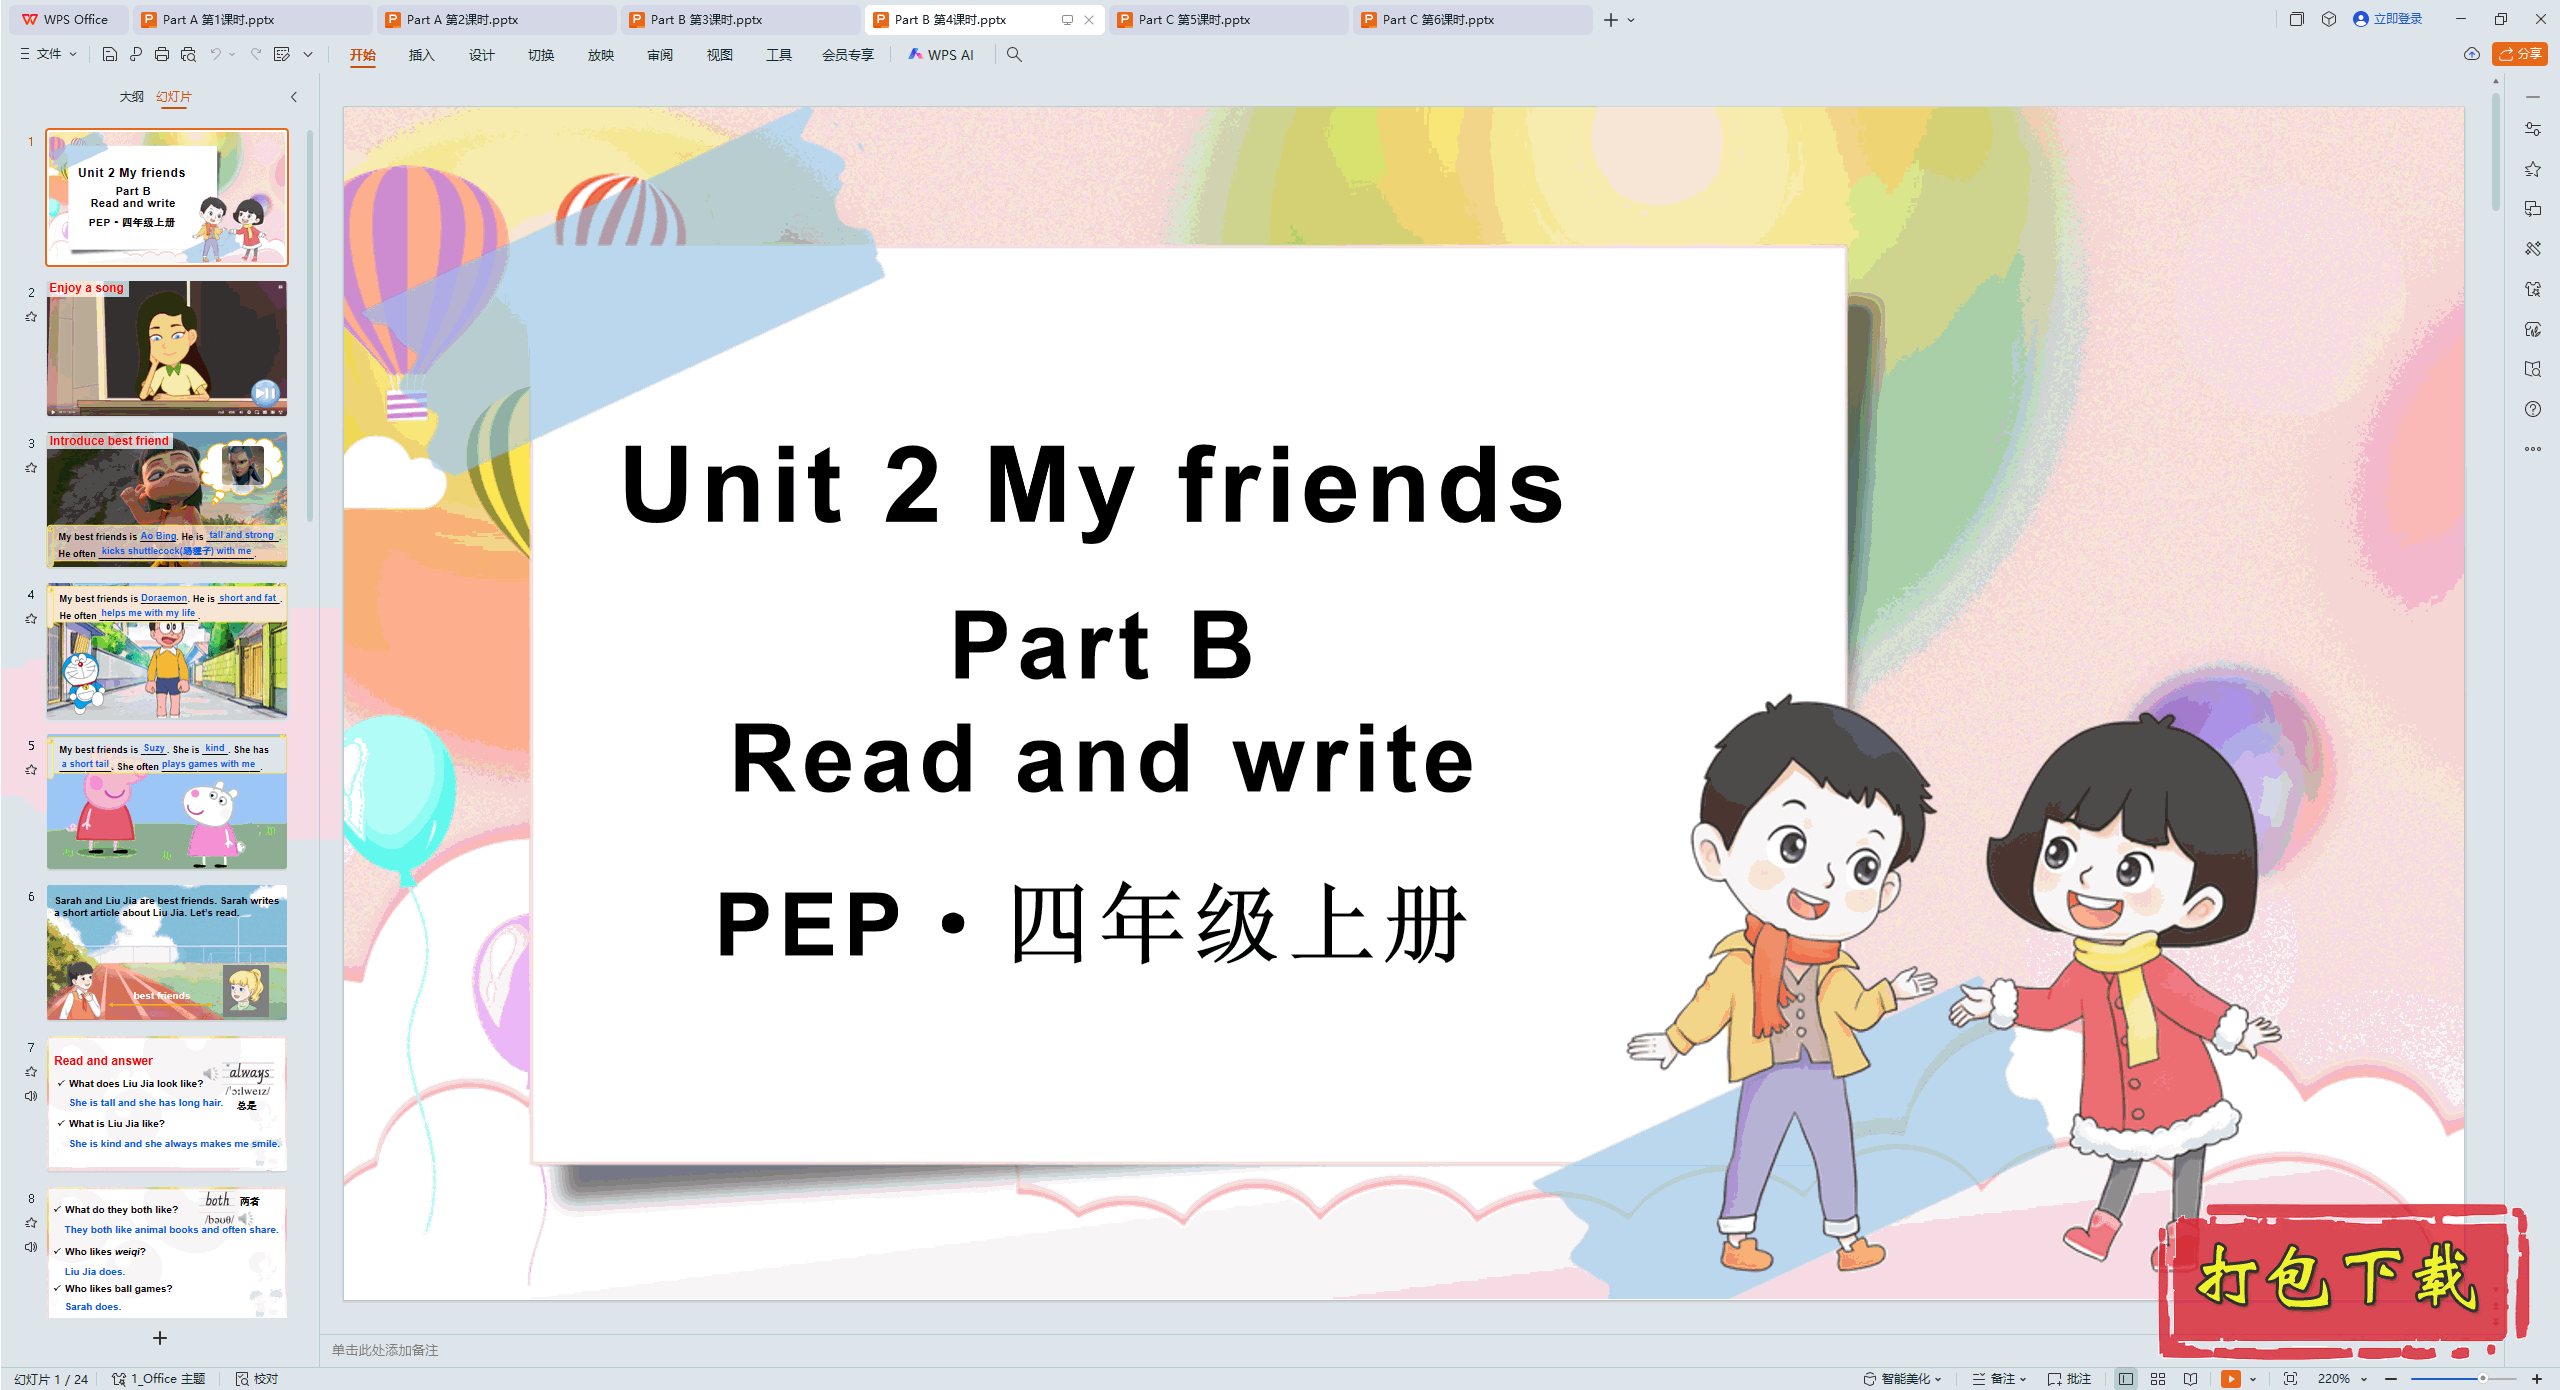
Task: Click the sound icon beside slide 7
Action: [31, 1096]
